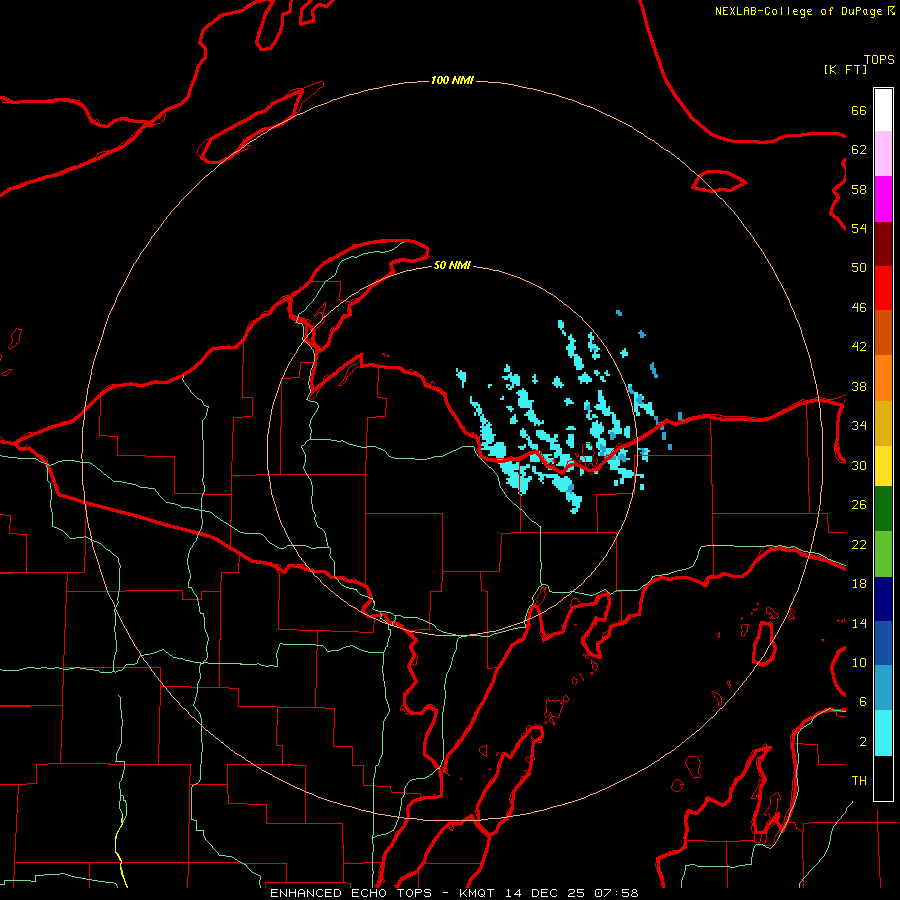Image resolution: width=900 pixels, height=900 pixels.
Task: Click the 'TOPS' legend heading
Action: tap(879, 60)
